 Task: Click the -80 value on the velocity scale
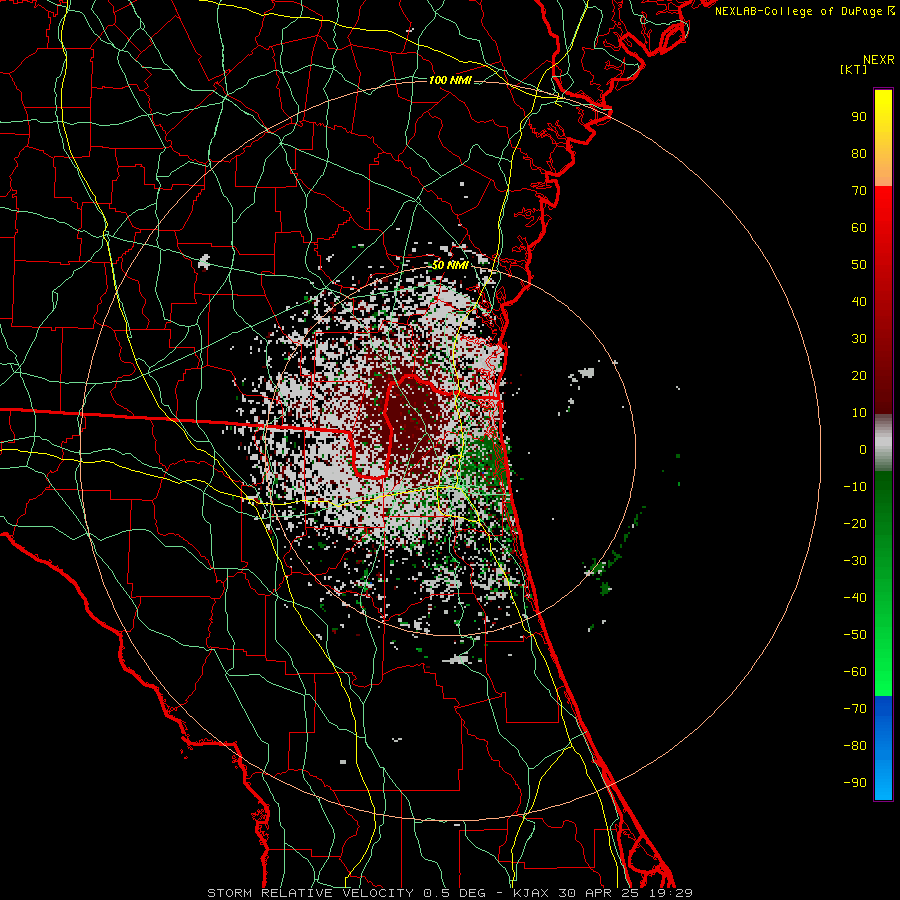click(x=855, y=746)
